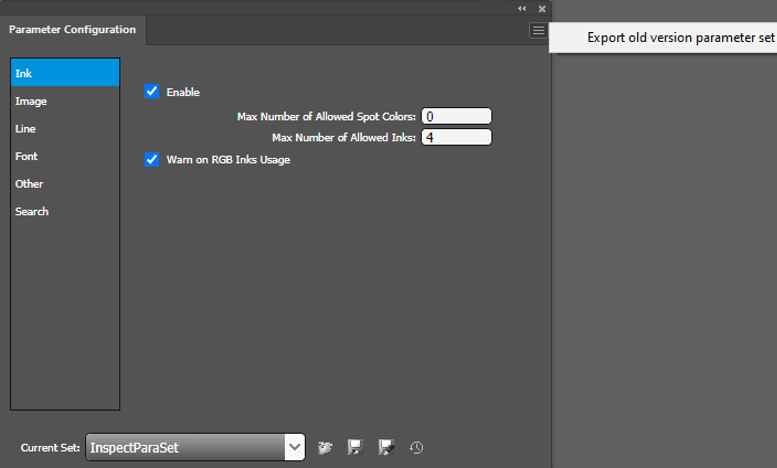Open the panel hamburger menu

click(538, 31)
